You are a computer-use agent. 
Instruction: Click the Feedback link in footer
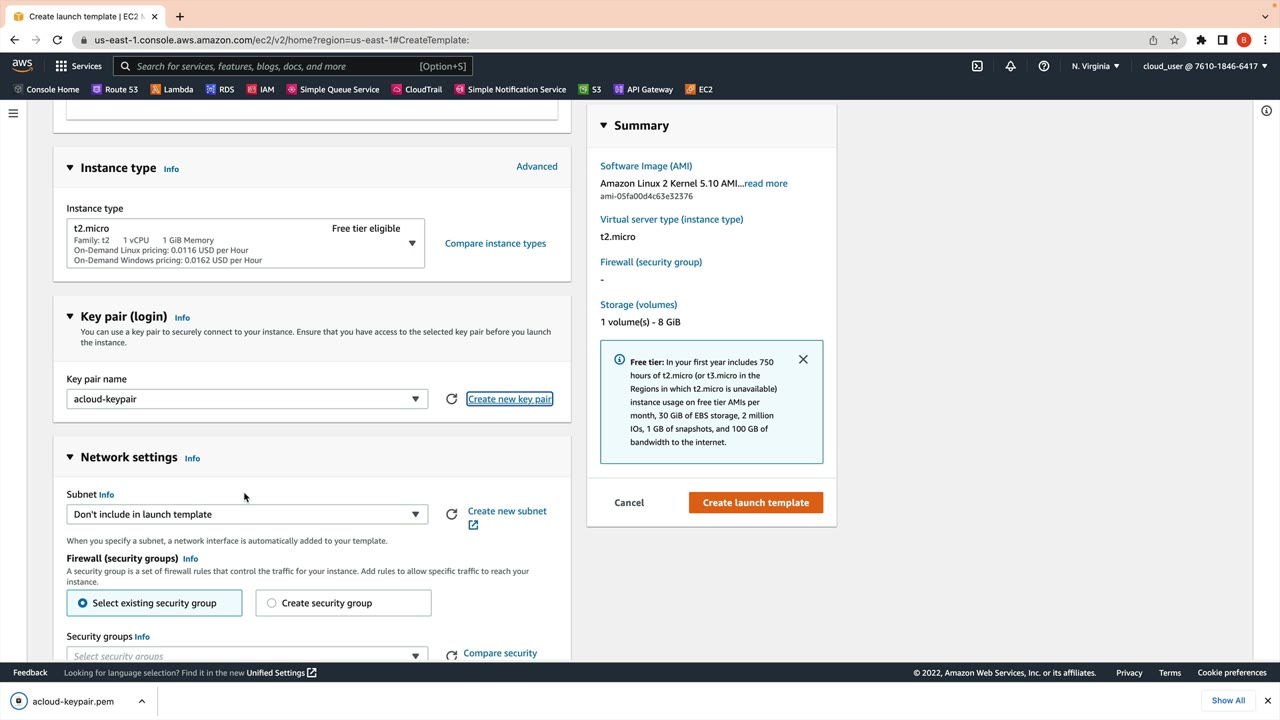(30, 673)
